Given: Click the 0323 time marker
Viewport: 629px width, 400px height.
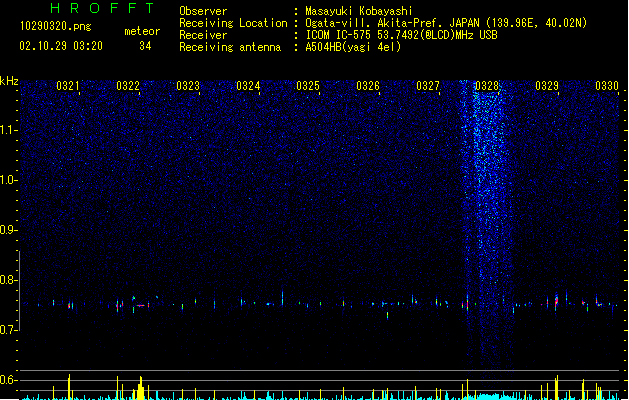Looking at the screenshot, I should tap(188, 86).
